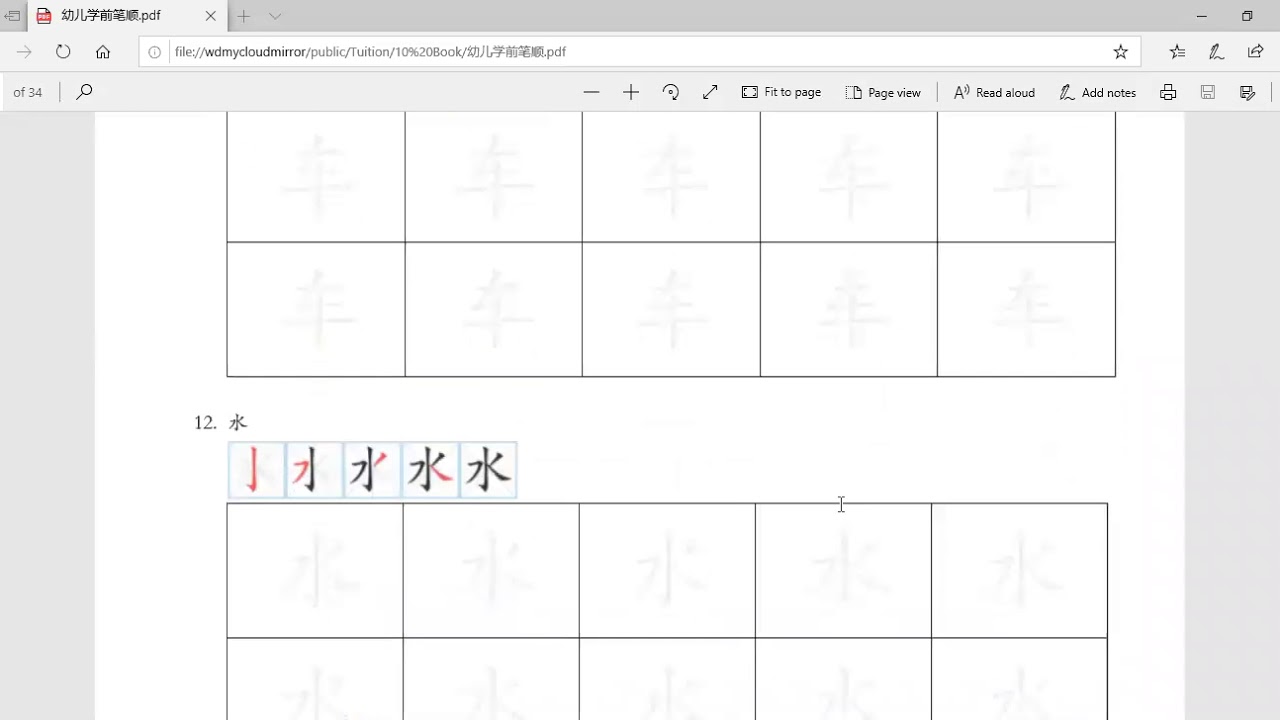The image size is (1280, 720).
Task: Click the set tabs aside icon
Action: pyautogui.click(x=12, y=16)
